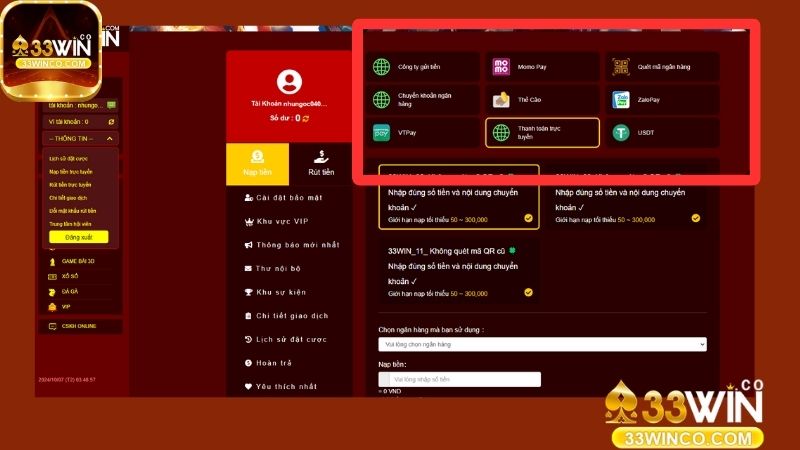This screenshot has width=800, height=450.
Task: Click the 33WIN logo at top left
Action: (x=52, y=50)
